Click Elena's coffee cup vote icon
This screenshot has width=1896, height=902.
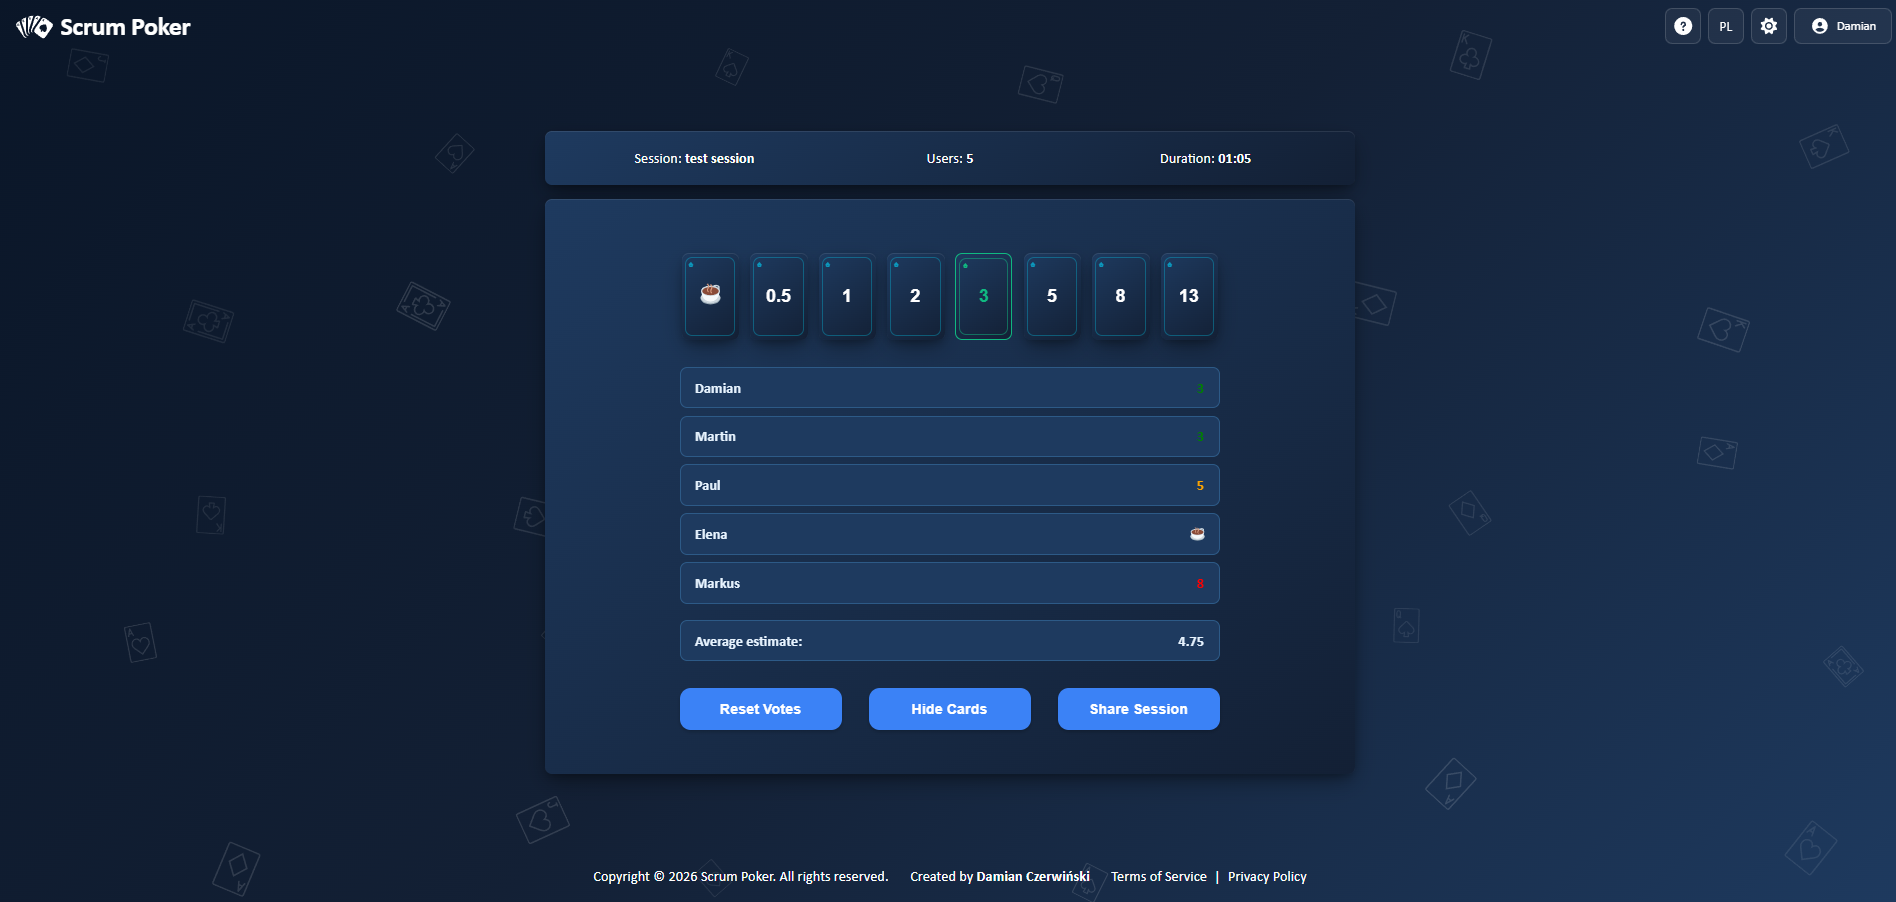pyautogui.click(x=1197, y=534)
